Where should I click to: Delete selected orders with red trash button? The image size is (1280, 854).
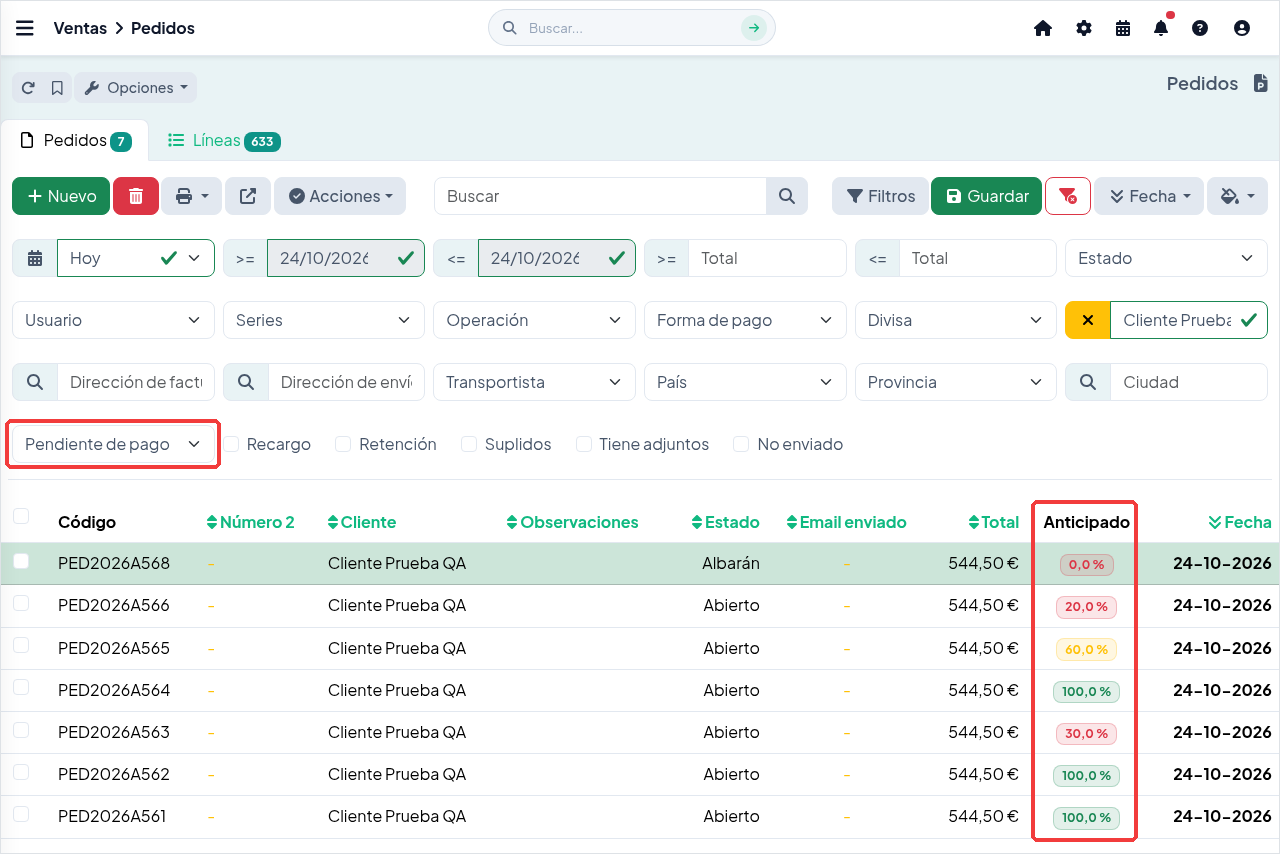pos(136,196)
